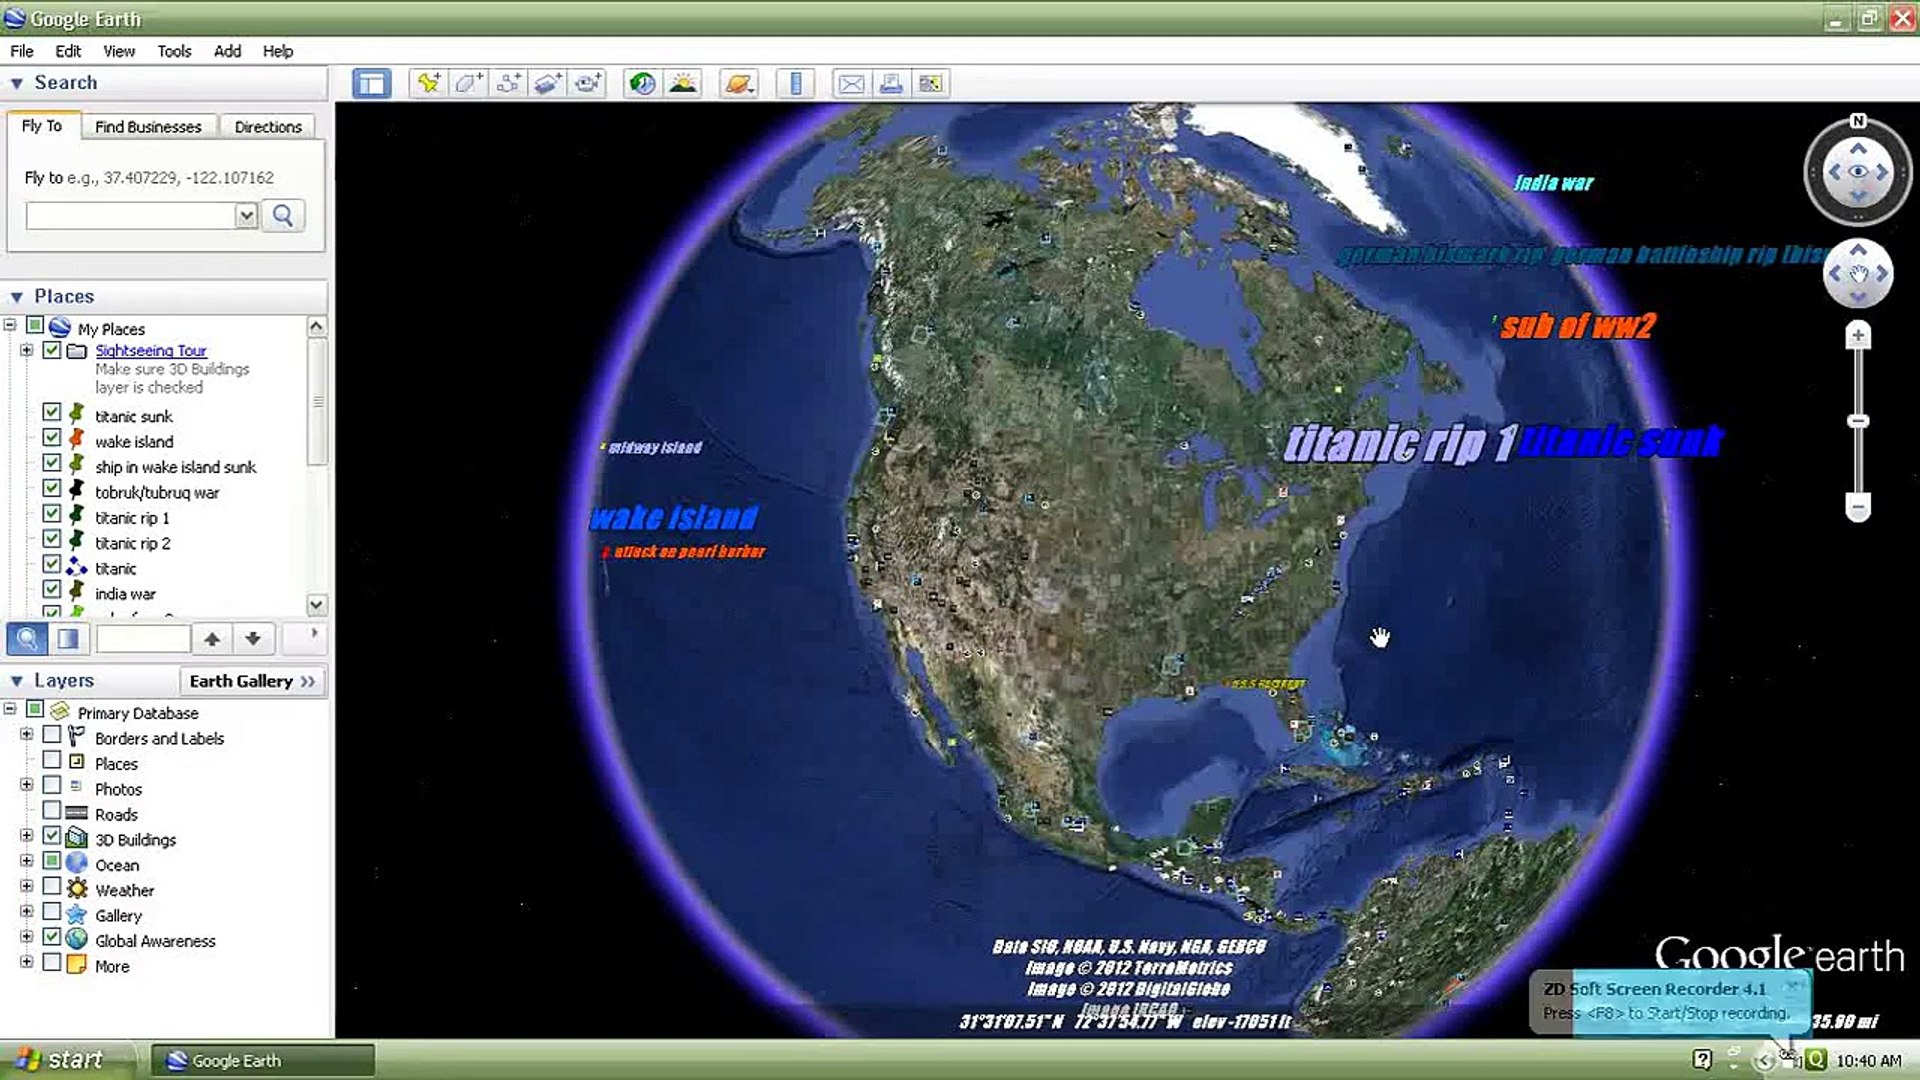Disable the 3D Buildings layer checkbox
1920x1080 pixels.
click(x=52, y=836)
